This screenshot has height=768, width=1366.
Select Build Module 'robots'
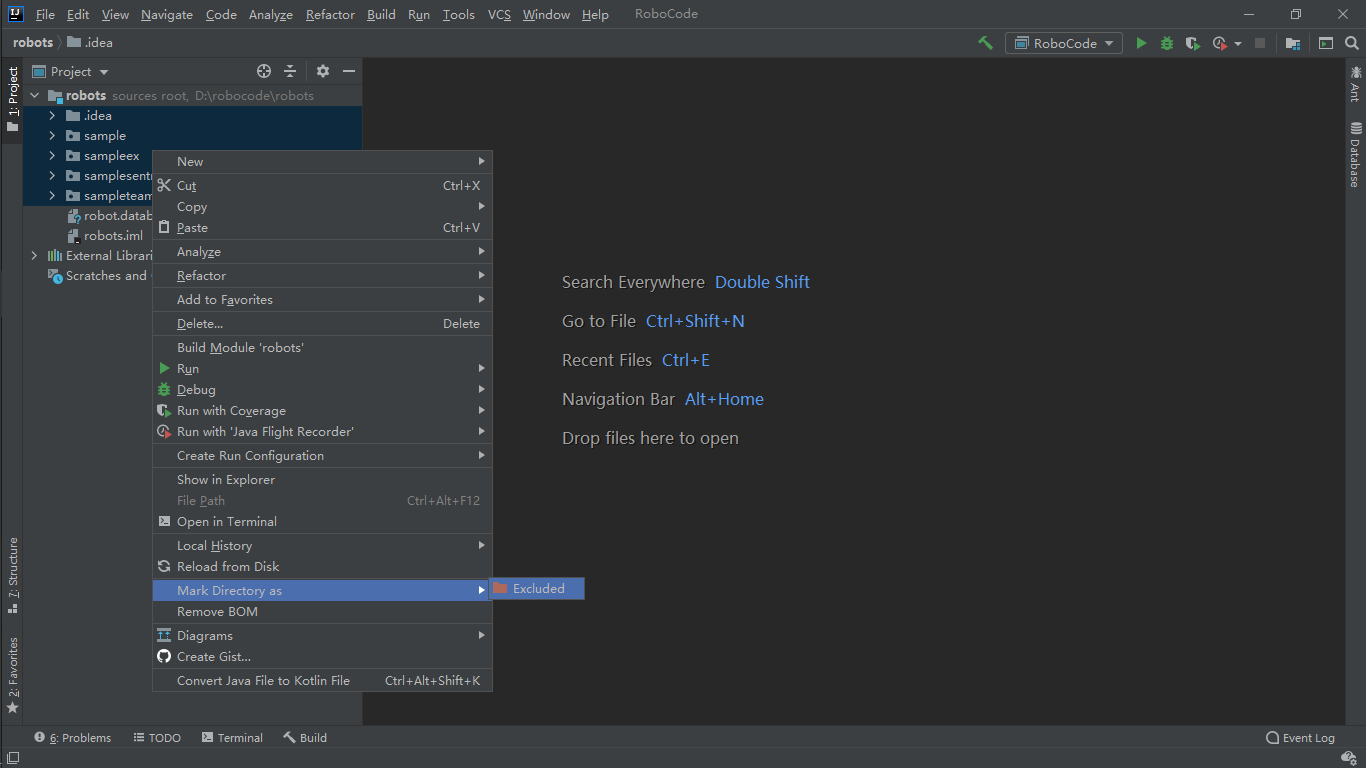coord(321,347)
